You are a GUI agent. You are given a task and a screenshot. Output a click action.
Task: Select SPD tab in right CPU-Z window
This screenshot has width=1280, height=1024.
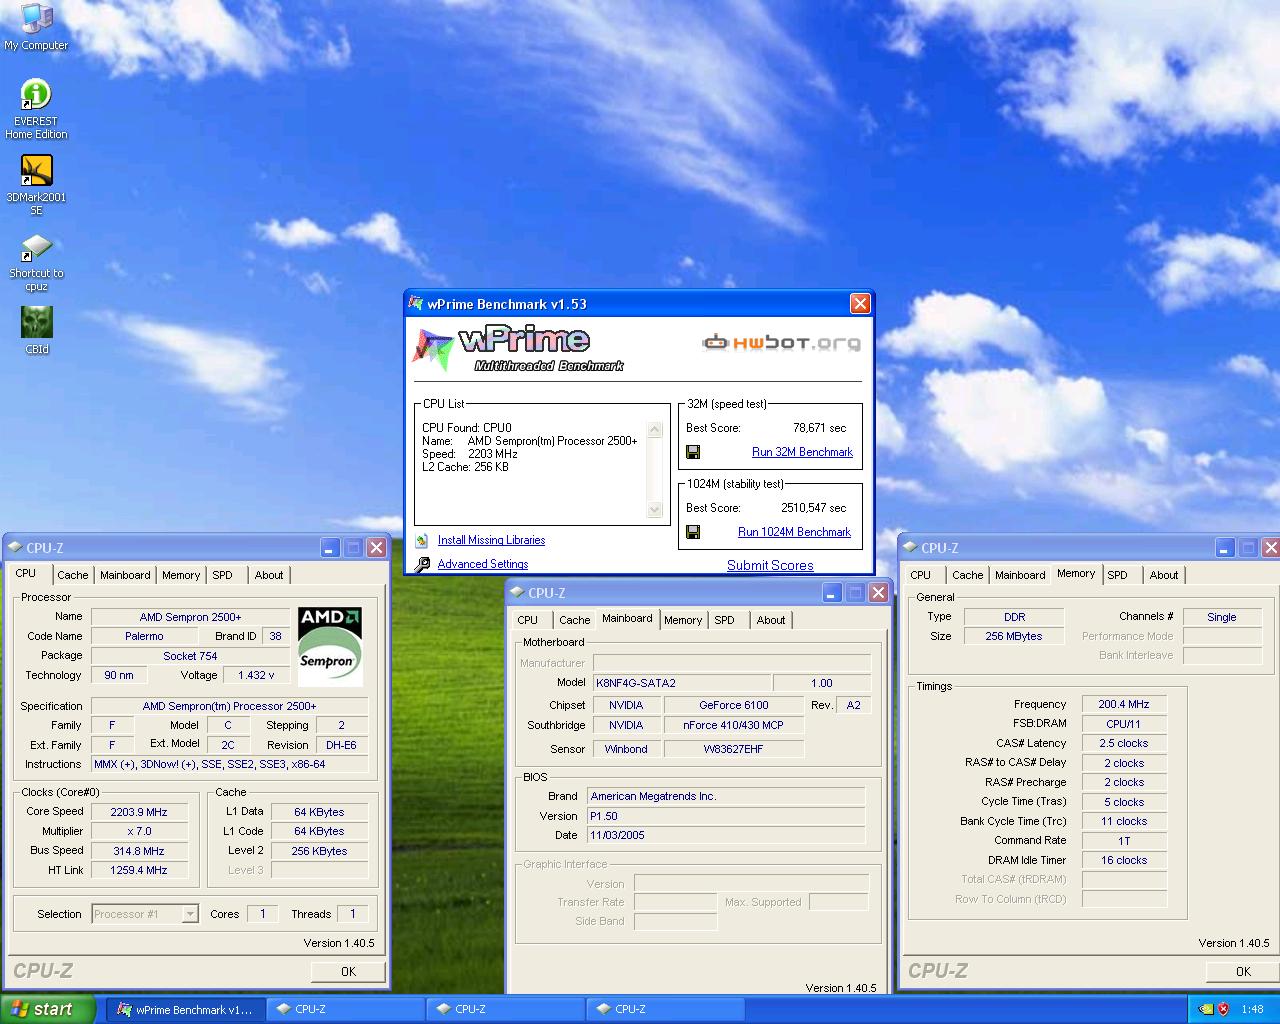[1118, 575]
